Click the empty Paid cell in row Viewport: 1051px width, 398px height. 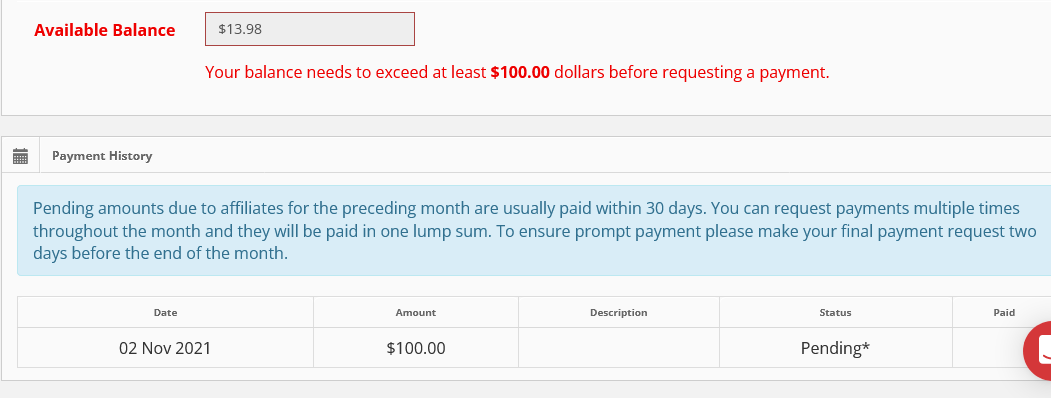[987, 348]
